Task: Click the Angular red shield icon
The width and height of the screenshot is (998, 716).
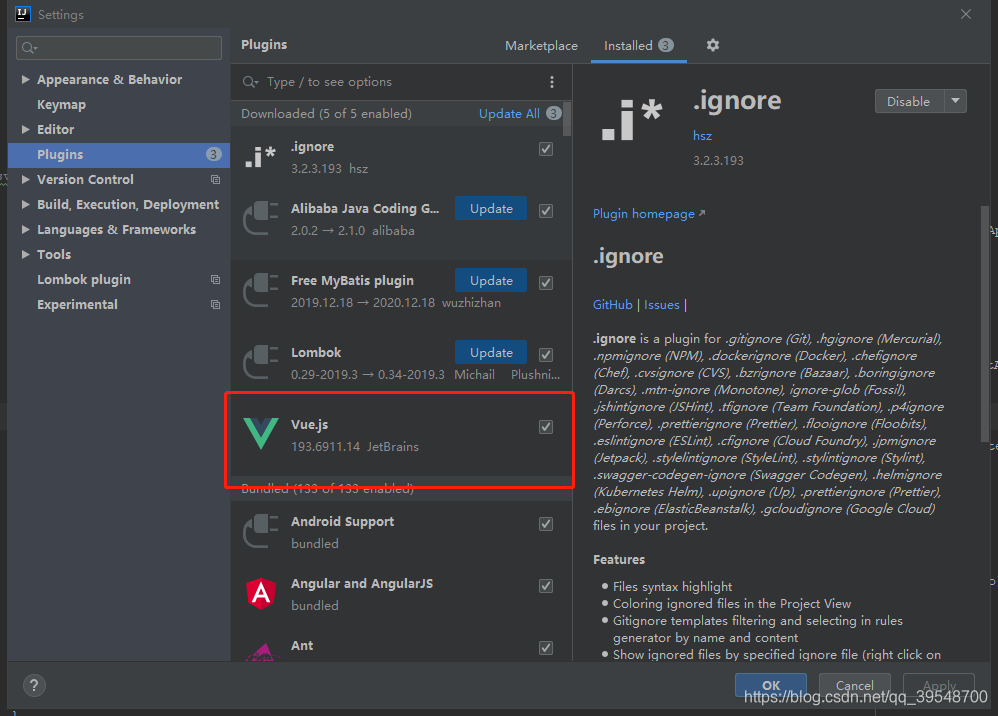Action: pos(261,593)
